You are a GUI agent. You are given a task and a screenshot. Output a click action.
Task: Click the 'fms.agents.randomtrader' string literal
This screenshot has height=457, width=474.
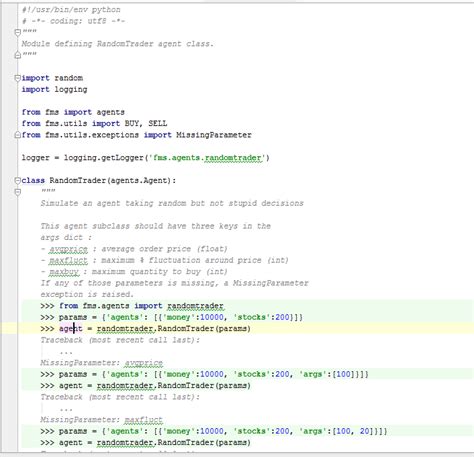click(207, 158)
